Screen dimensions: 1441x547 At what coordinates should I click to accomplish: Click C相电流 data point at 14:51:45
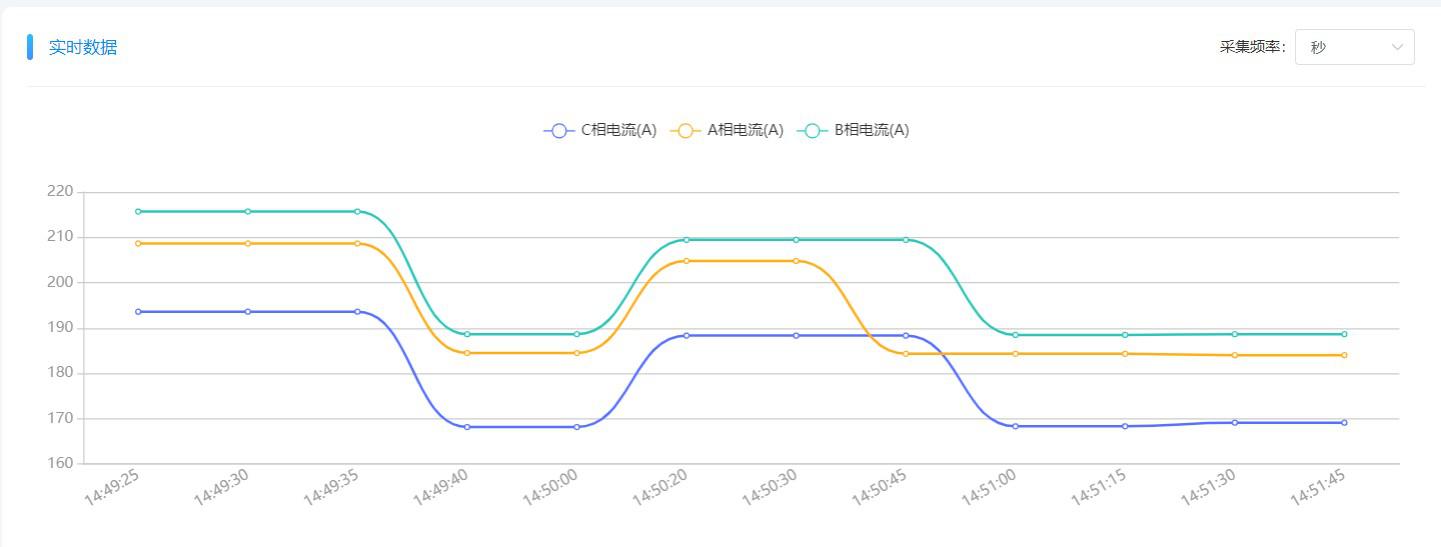click(x=1344, y=422)
